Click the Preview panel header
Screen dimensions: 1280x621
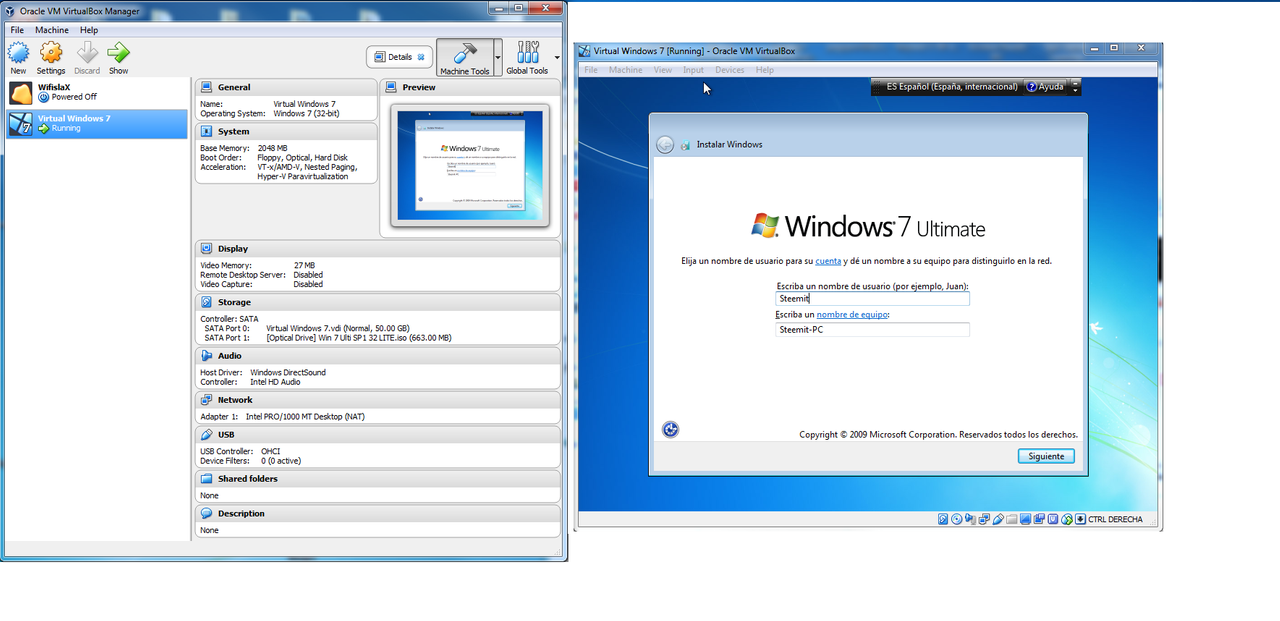(x=470, y=87)
